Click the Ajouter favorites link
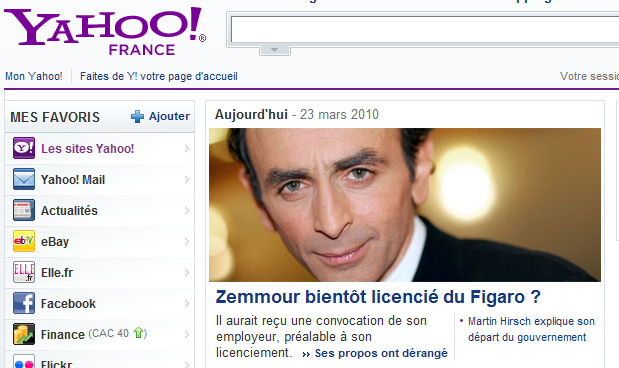The image size is (619, 368). pyautogui.click(x=169, y=116)
